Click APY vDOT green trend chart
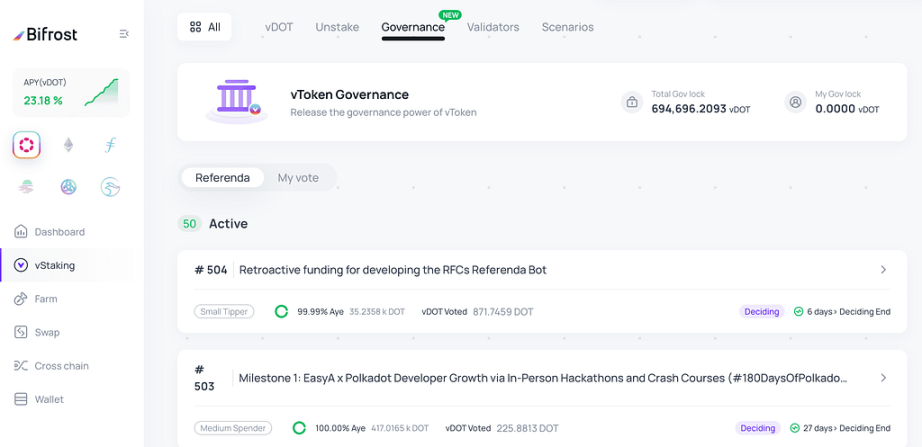 click(x=101, y=92)
